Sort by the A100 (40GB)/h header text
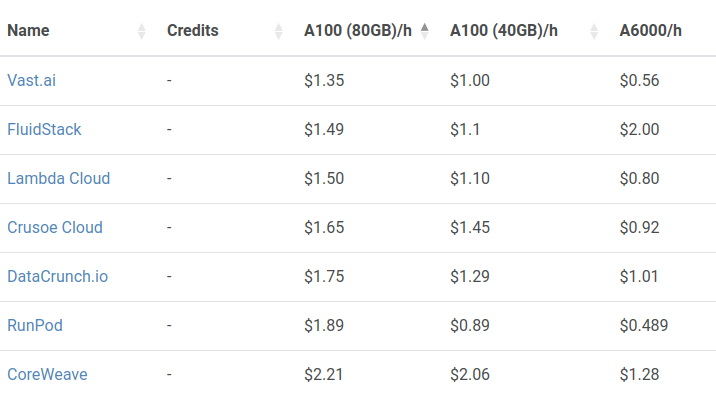The width and height of the screenshot is (716, 398). tap(504, 31)
